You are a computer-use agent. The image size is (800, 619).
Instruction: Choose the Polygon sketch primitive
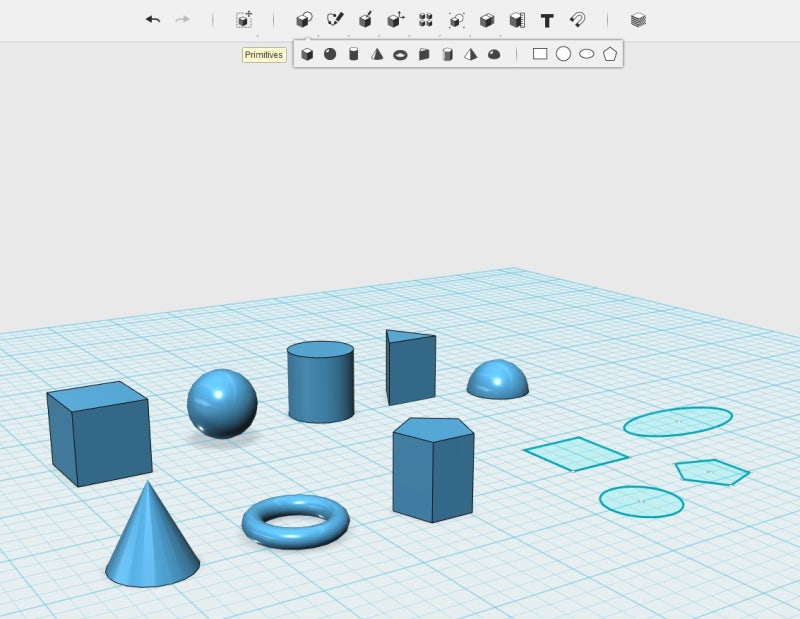pyautogui.click(x=610, y=54)
